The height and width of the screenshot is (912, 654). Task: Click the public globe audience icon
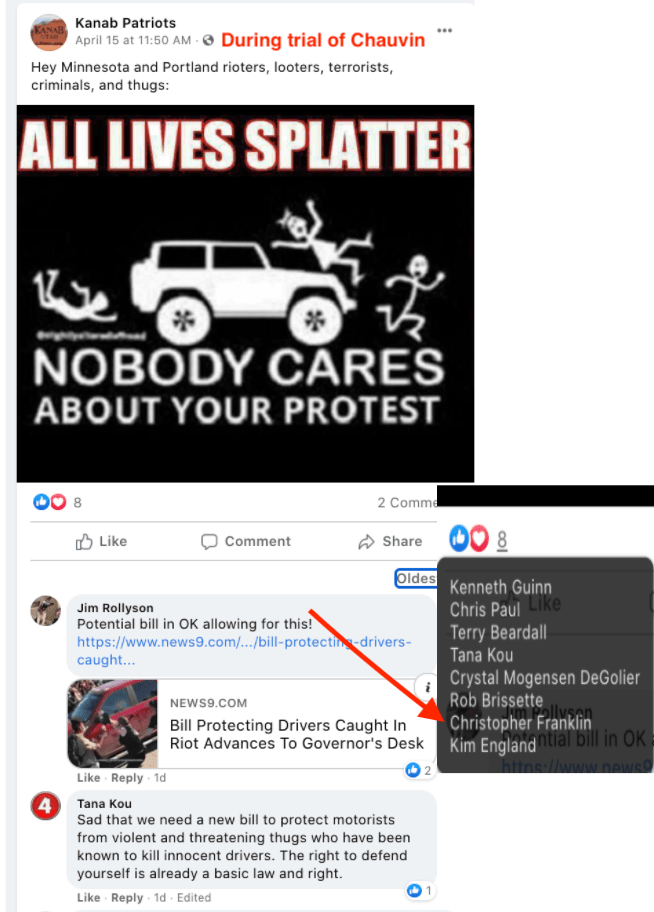click(x=208, y=40)
